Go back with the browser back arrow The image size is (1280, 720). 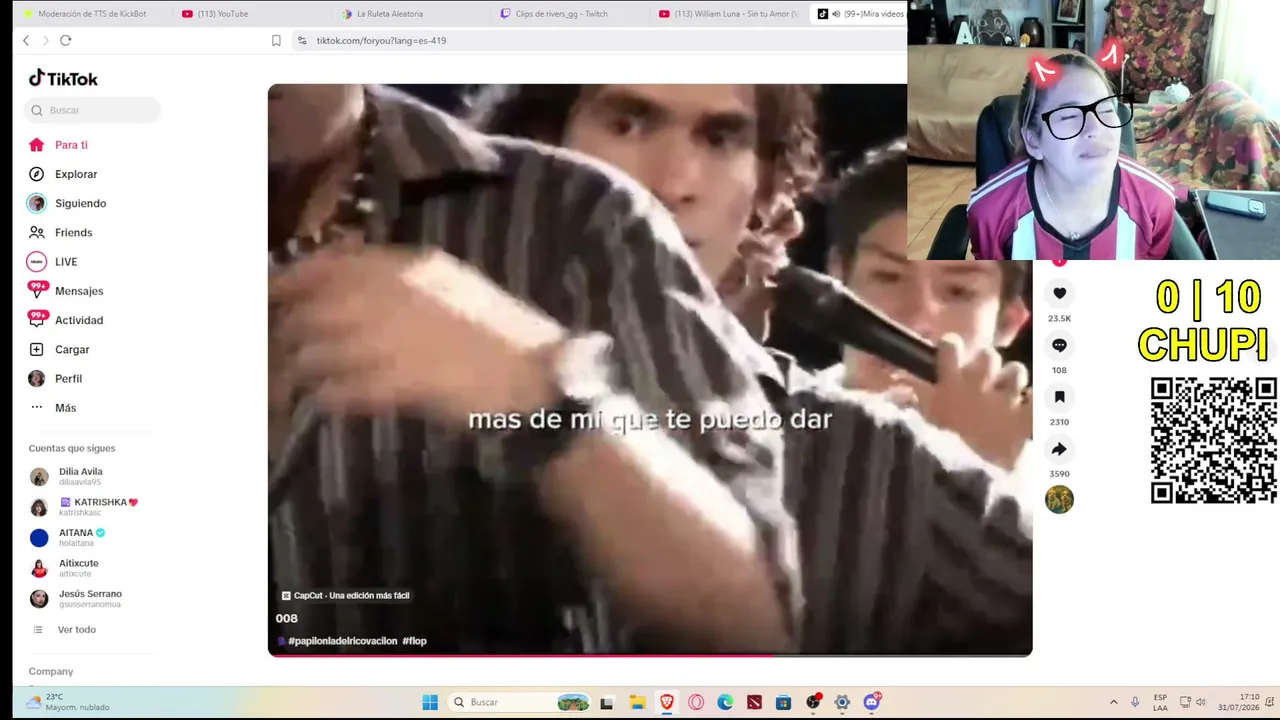pyautogui.click(x=26, y=40)
